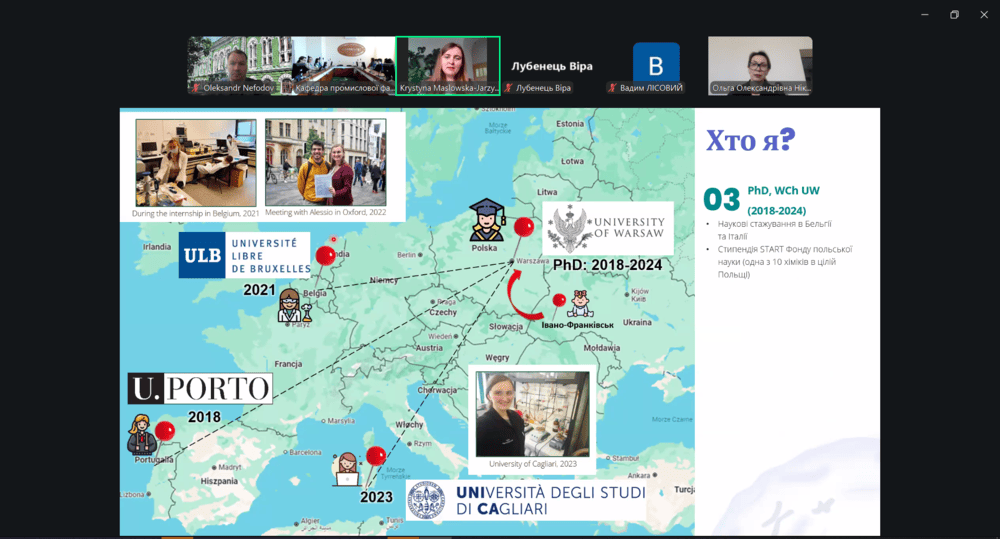This screenshot has width=1000, height=539.
Task: Click the ULB Université Libre de Bruxelles logo
Action: click(x=245, y=255)
